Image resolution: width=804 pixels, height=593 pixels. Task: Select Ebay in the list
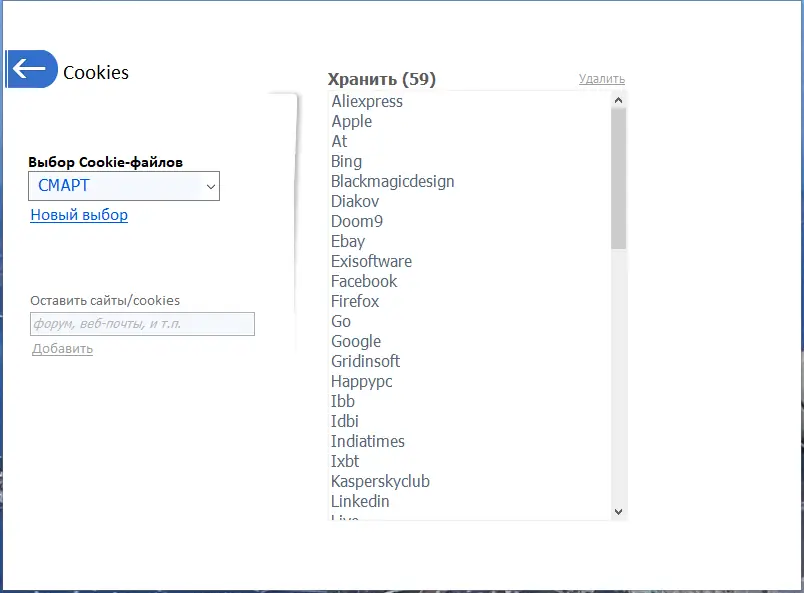(x=348, y=242)
